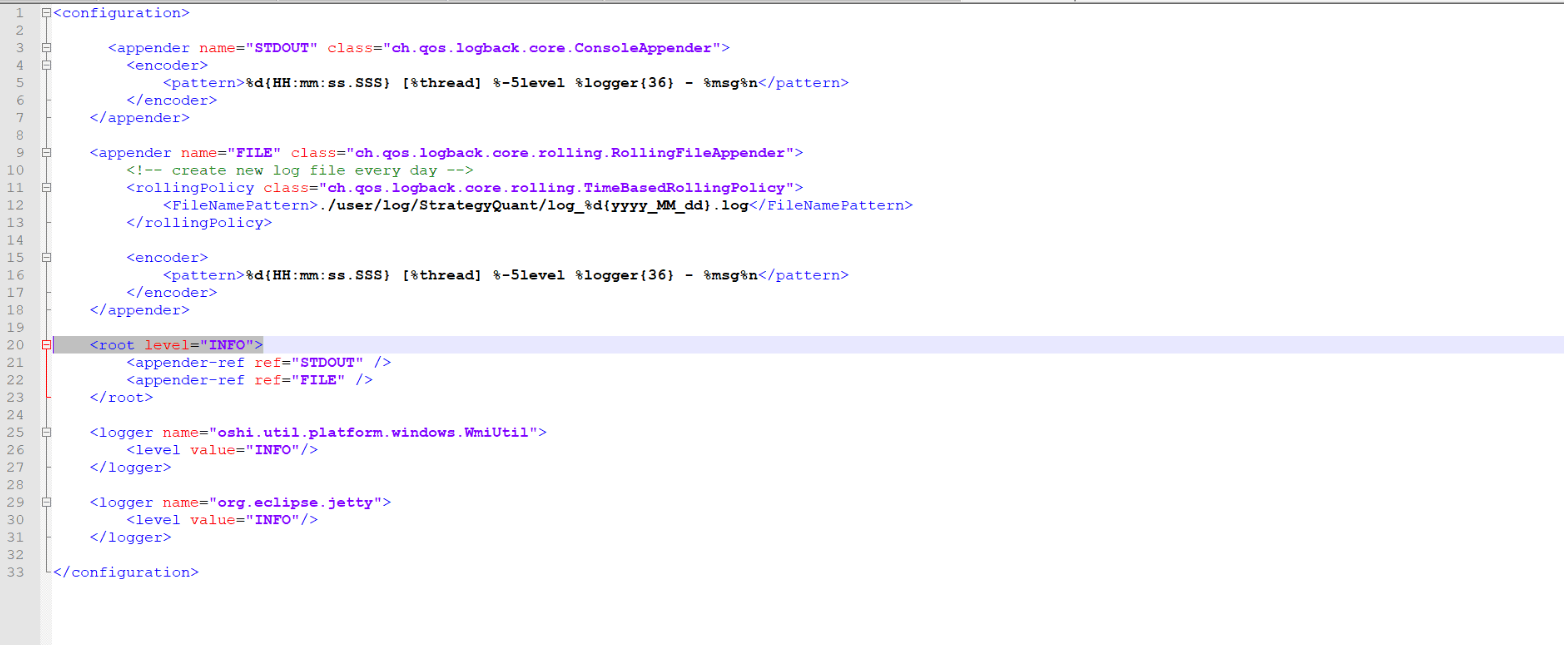Click the </rollingPolicy> tag on line 13
The height and width of the screenshot is (645, 1564).
[x=199, y=223]
